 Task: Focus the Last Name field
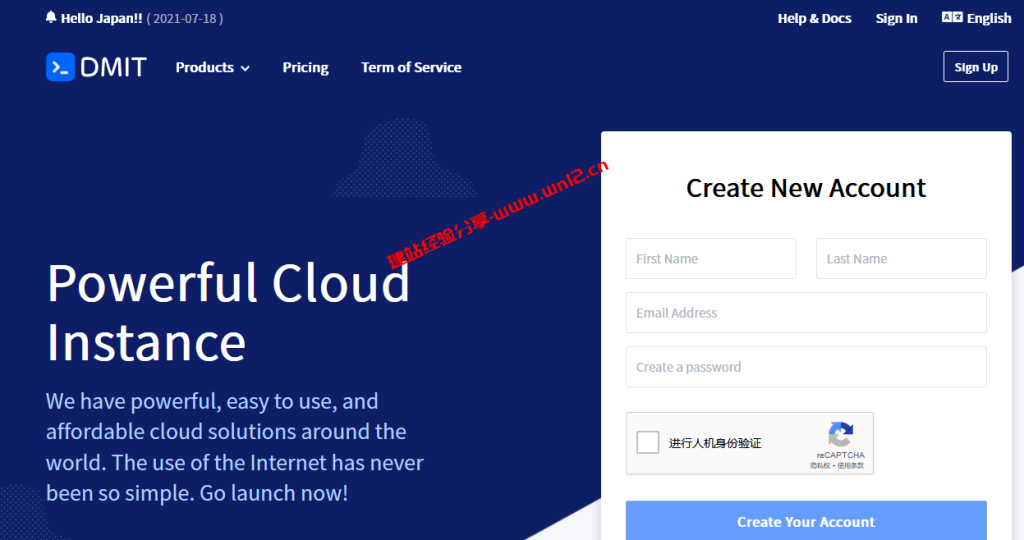[x=901, y=259]
